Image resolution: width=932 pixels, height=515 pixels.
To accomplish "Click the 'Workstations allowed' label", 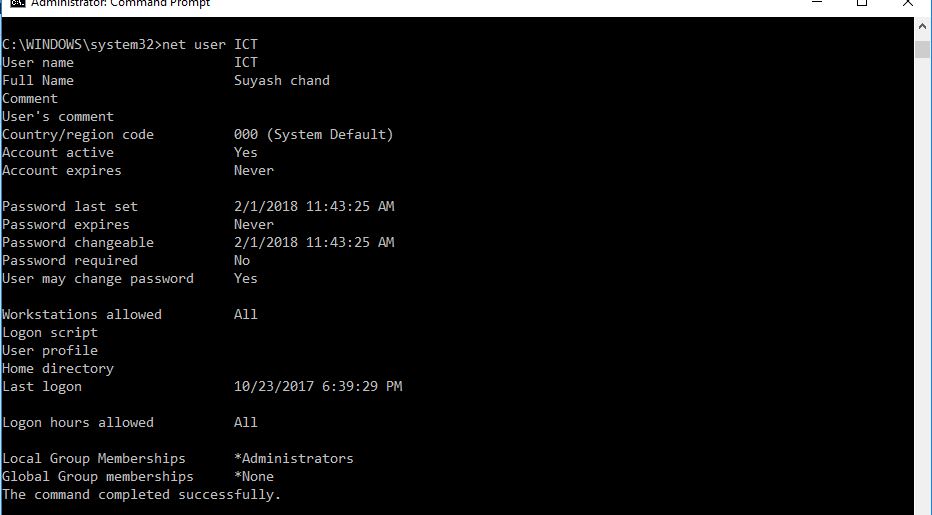I will pyautogui.click(x=82, y=315).
